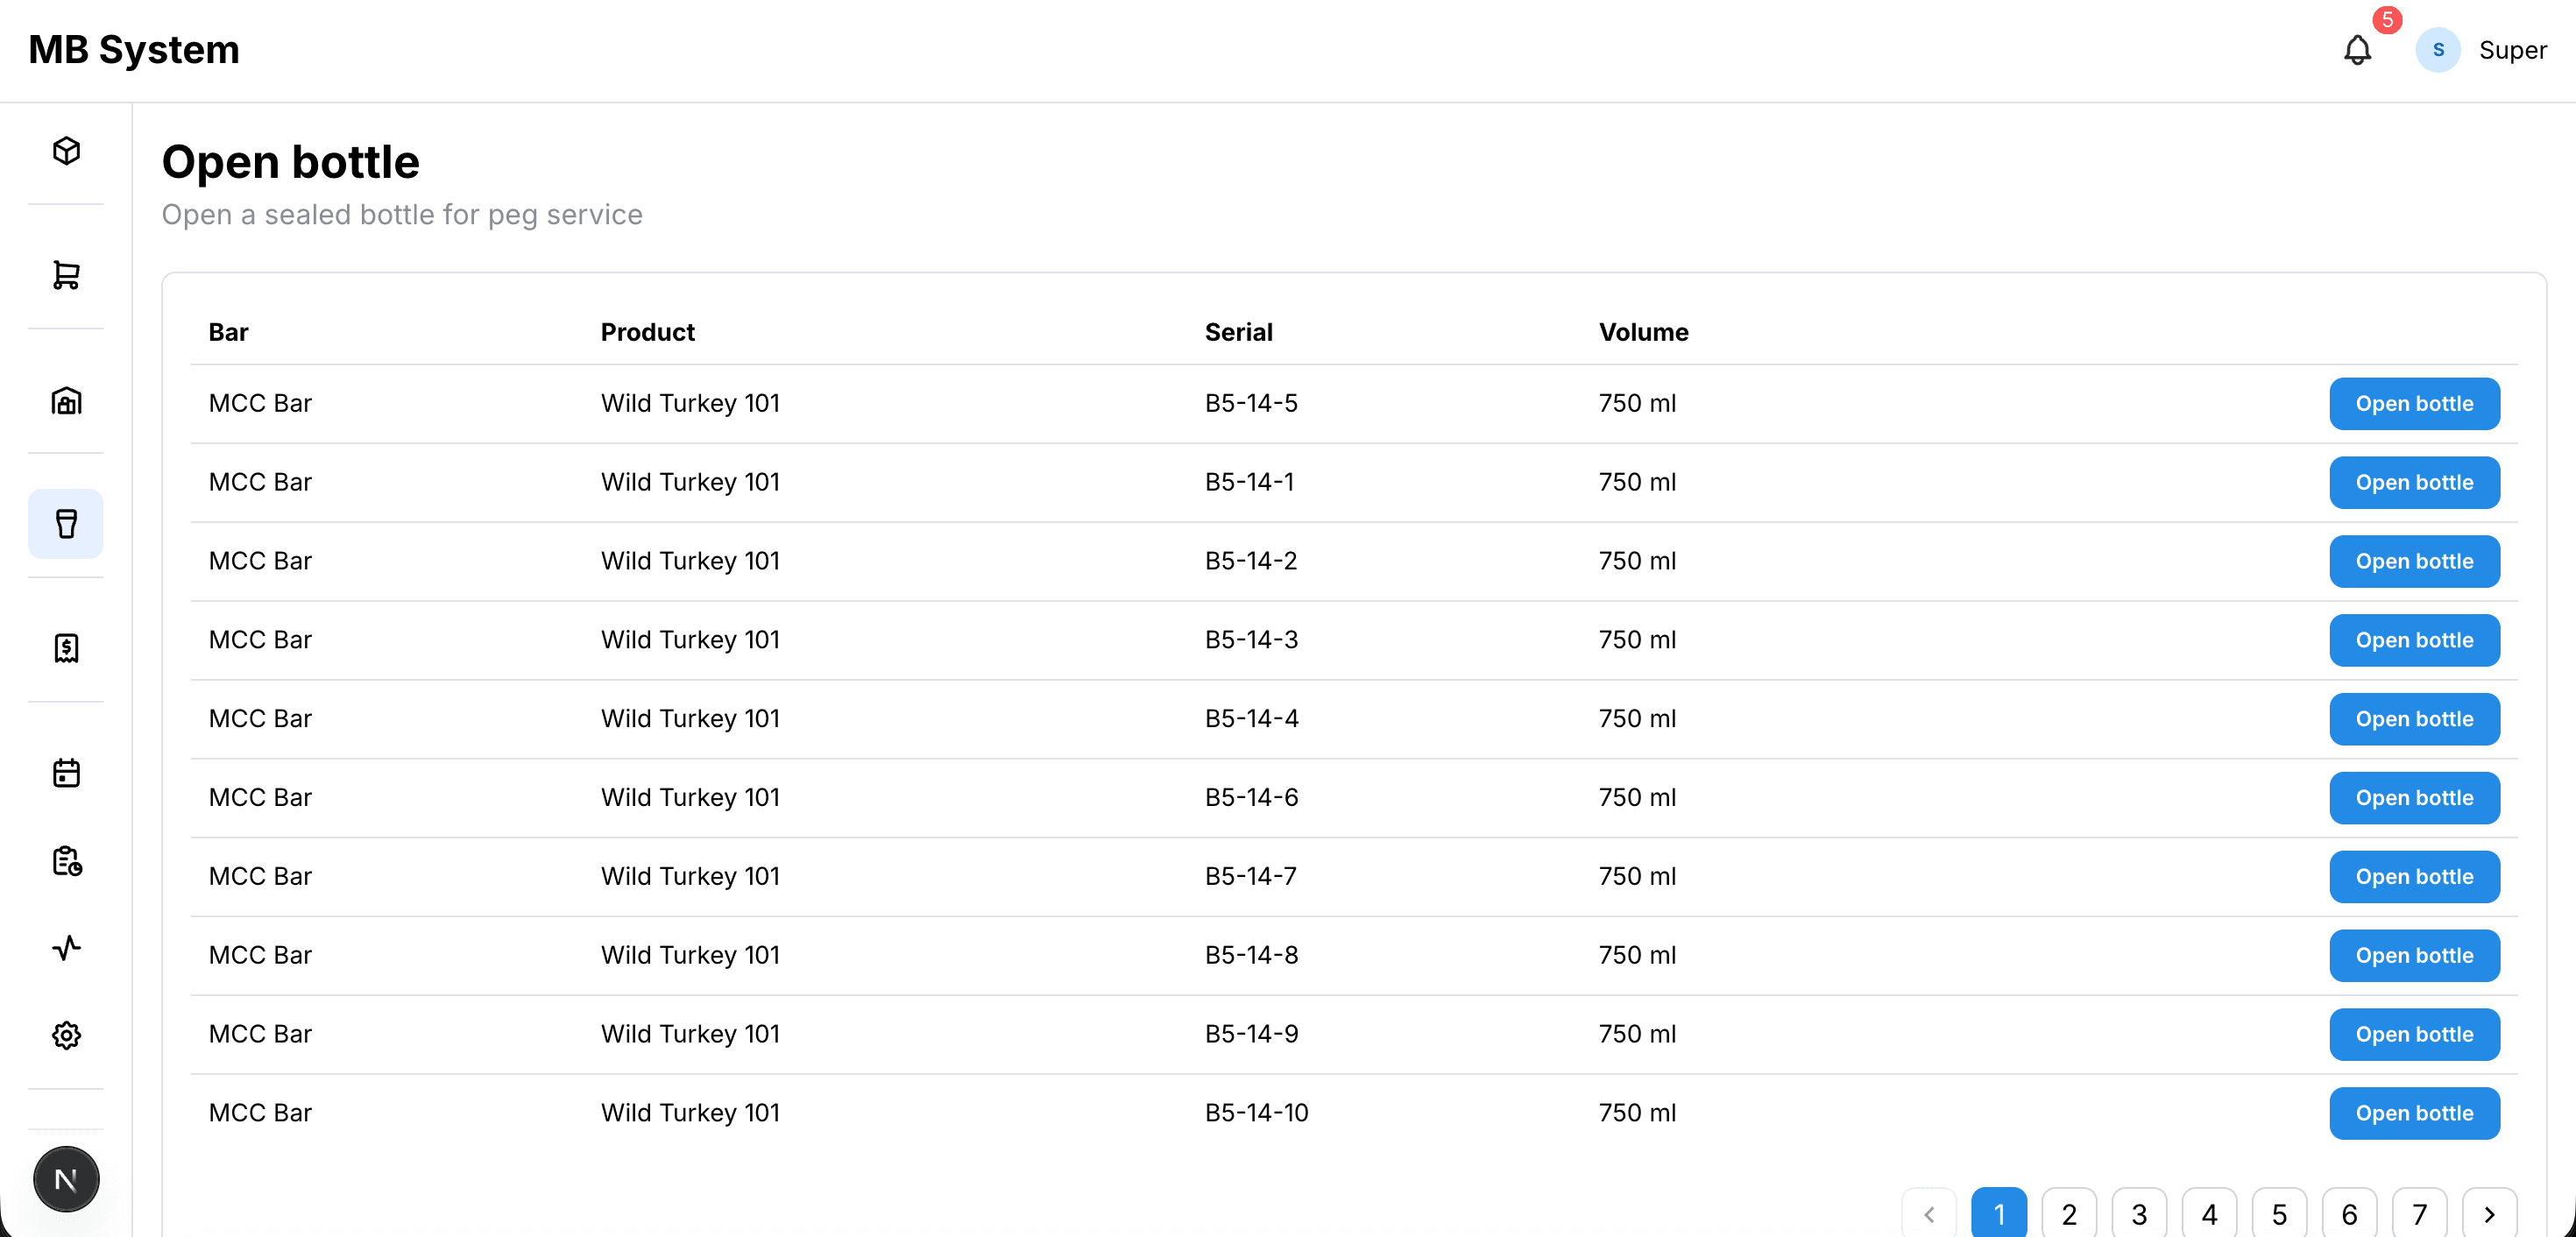Click the S user avatar
This screenshot has width=2576, height=1237.
click(2438, 50)
